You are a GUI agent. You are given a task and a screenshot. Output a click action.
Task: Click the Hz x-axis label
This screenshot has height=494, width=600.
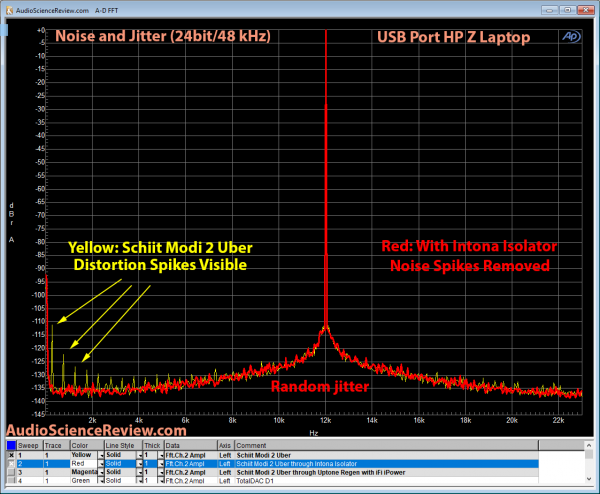[314, 433]
